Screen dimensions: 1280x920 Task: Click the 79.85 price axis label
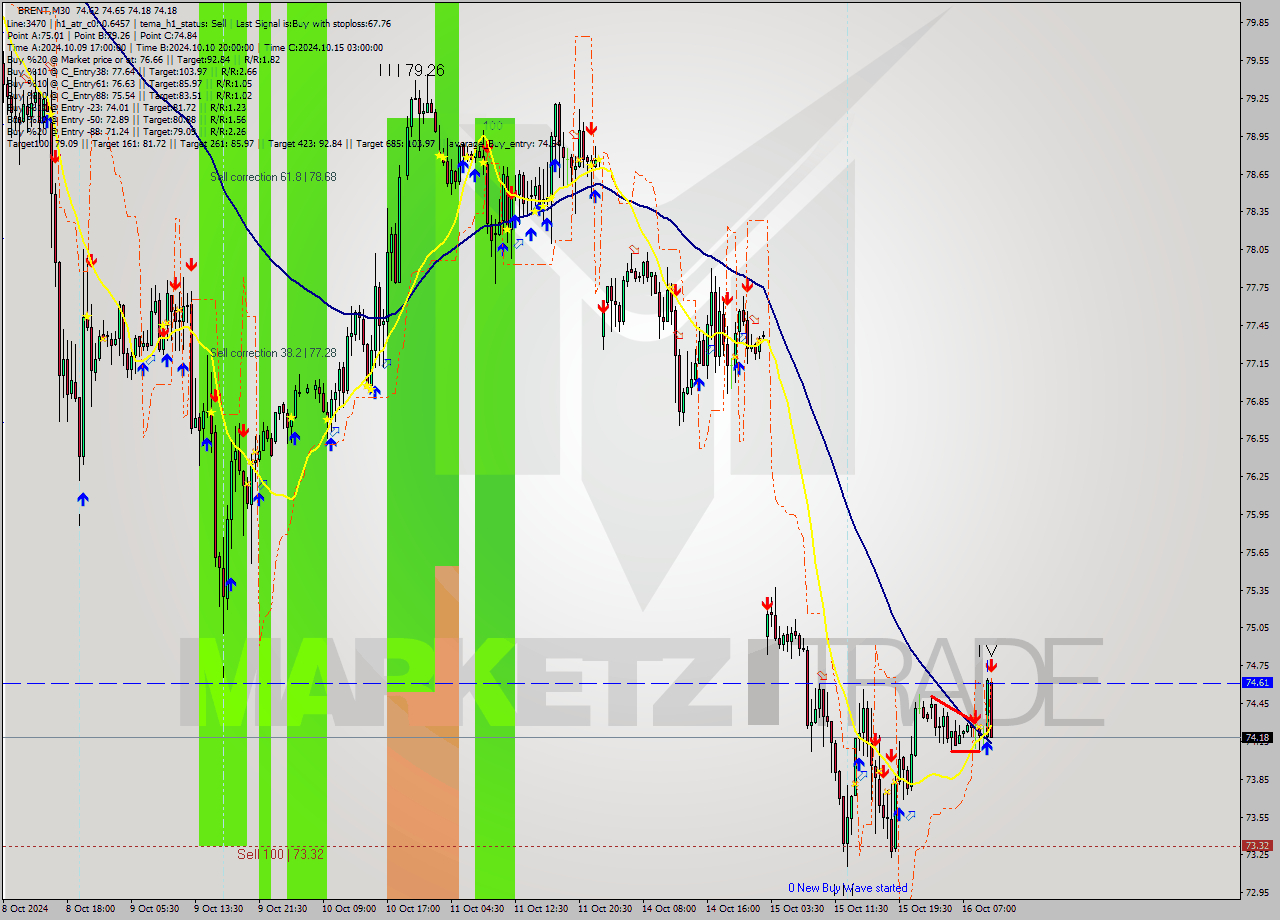pos(1256,22)
